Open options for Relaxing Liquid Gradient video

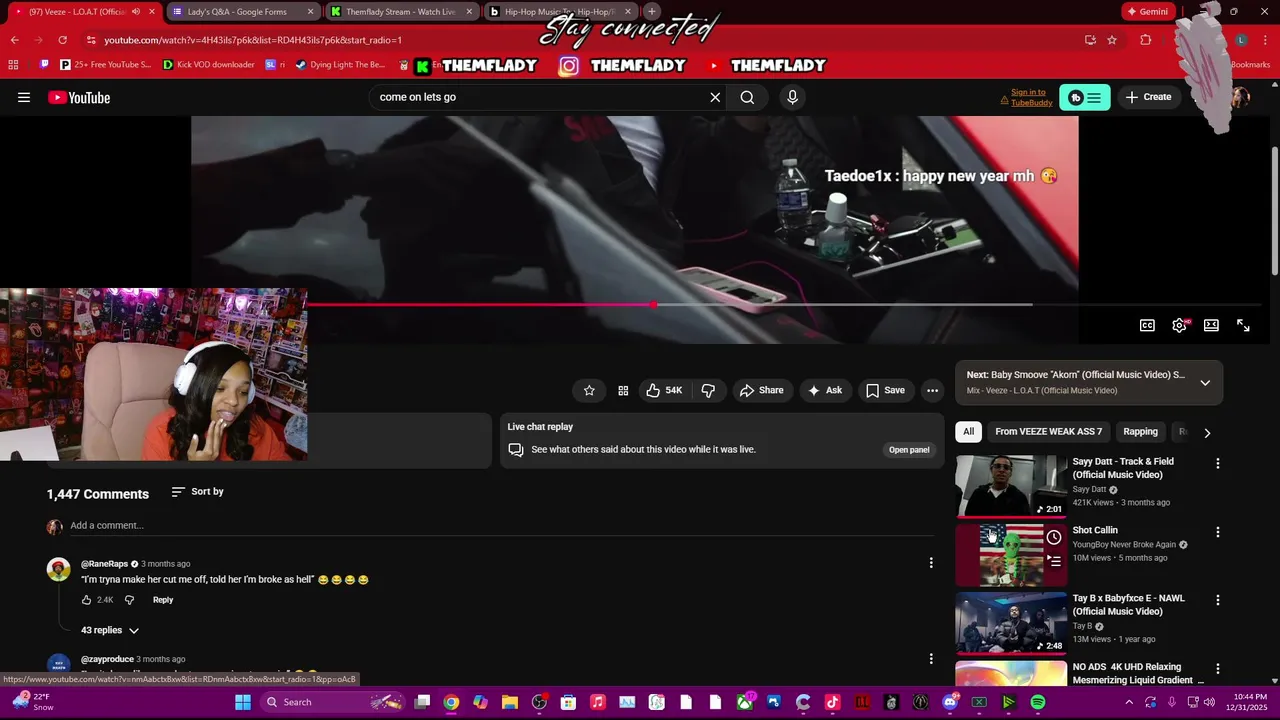pyautogui.click(x=1217, y=668)
